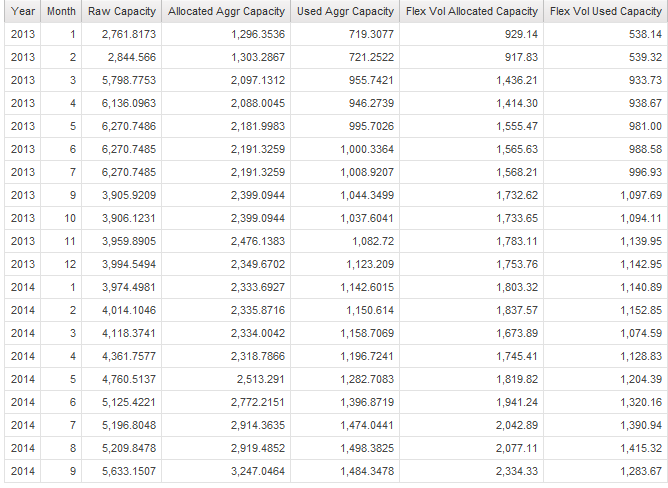Image resolution: width=668 pixels, height=488 pixels.
Task: Click the Month column header
Action: coord(61,11)
